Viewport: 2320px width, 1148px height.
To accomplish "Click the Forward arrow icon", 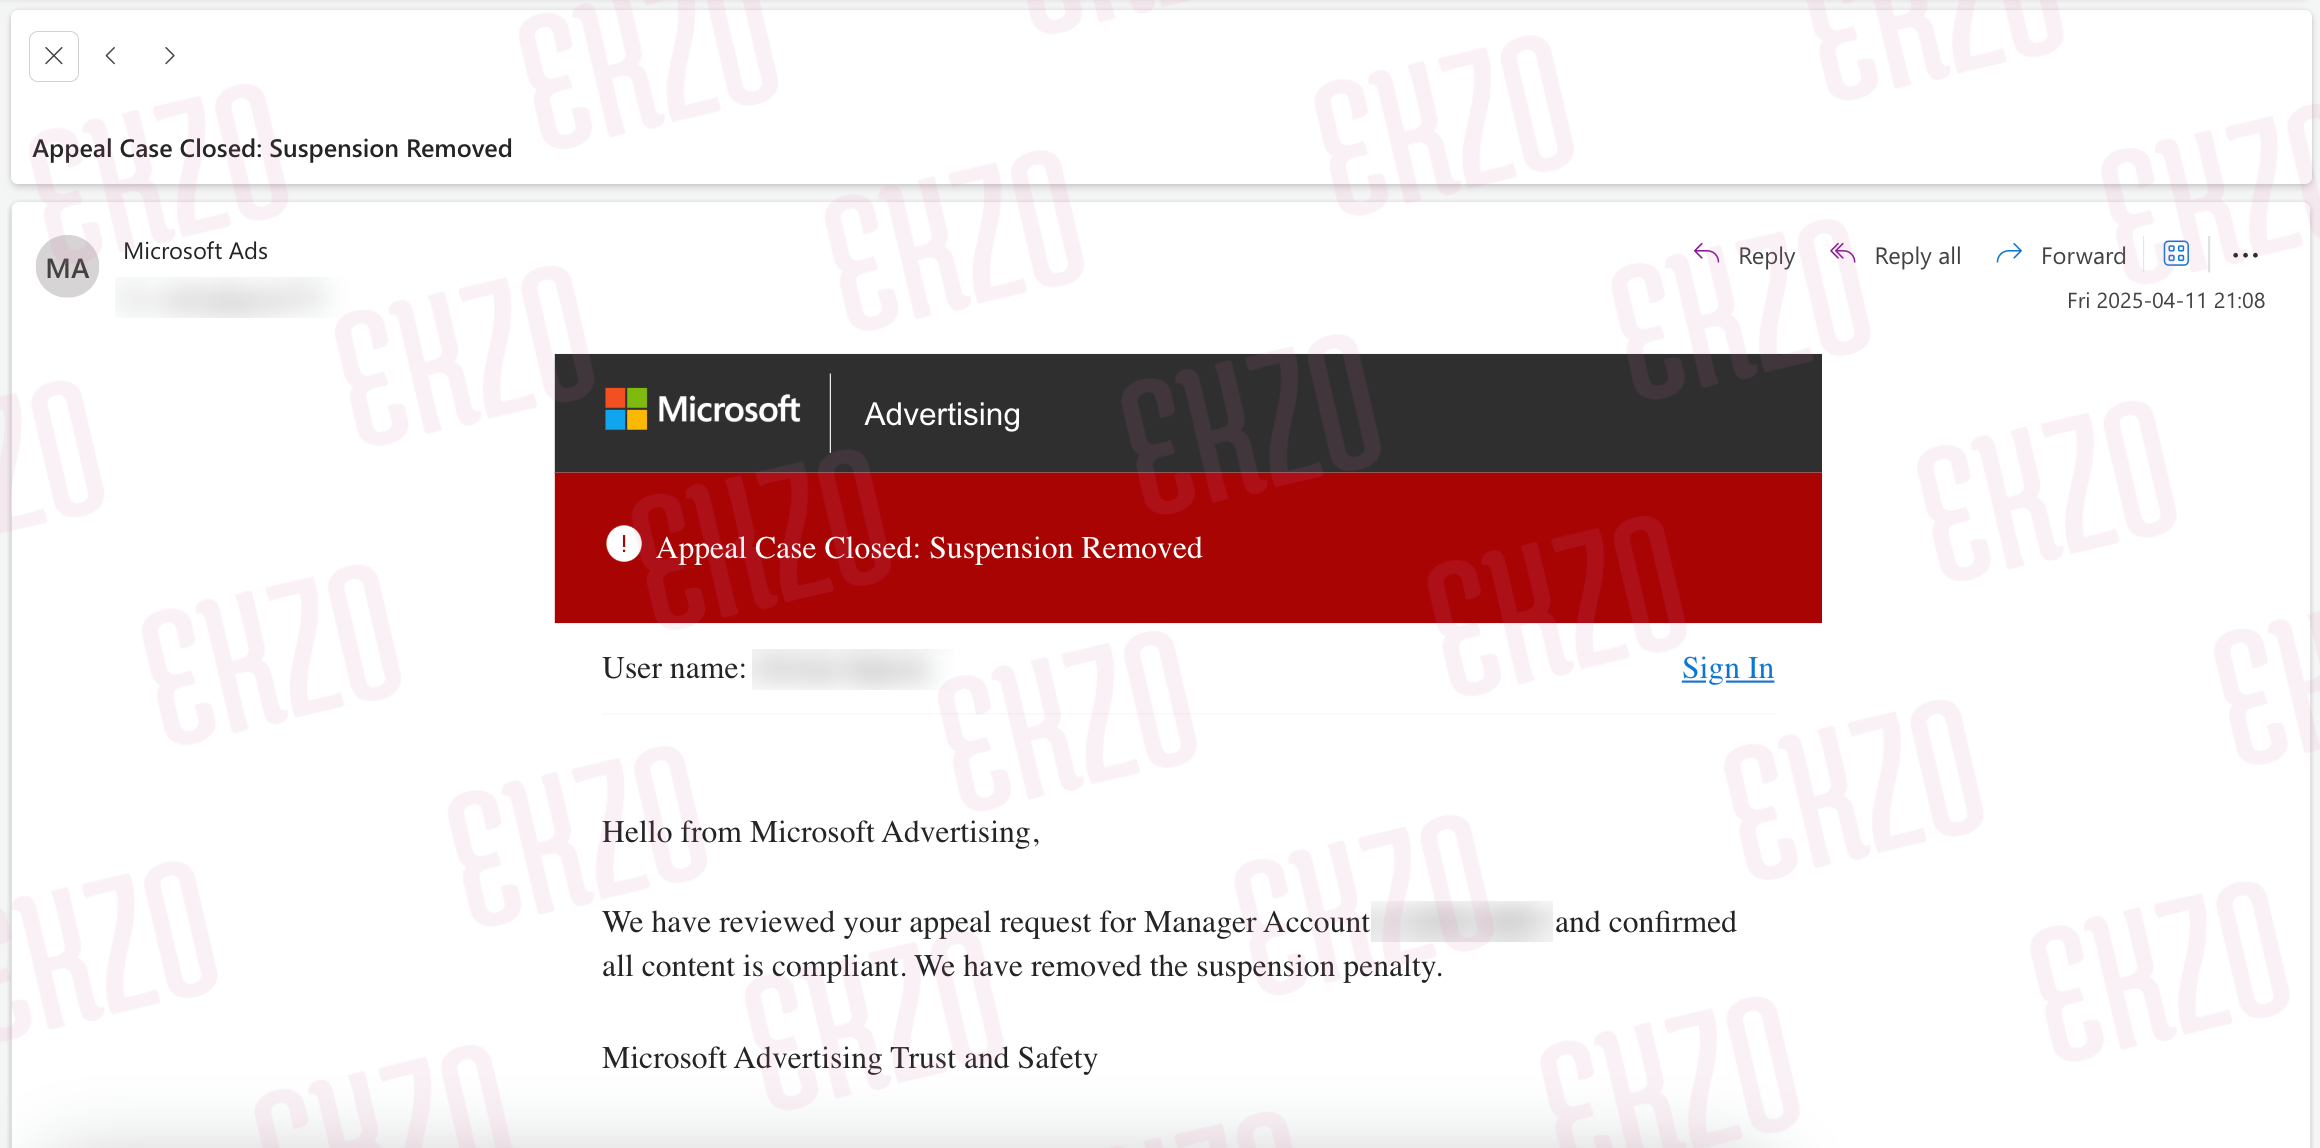I will pos(2009,255).
